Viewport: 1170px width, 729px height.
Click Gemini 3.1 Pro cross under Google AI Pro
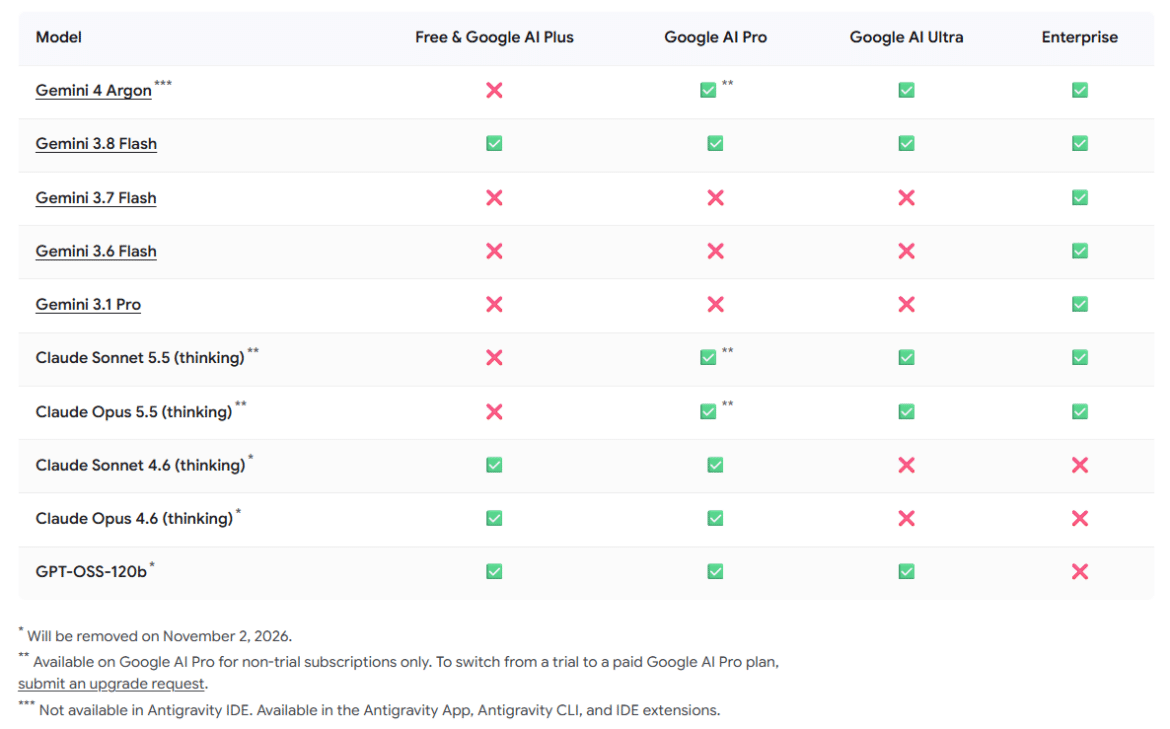tap(716, 304)
